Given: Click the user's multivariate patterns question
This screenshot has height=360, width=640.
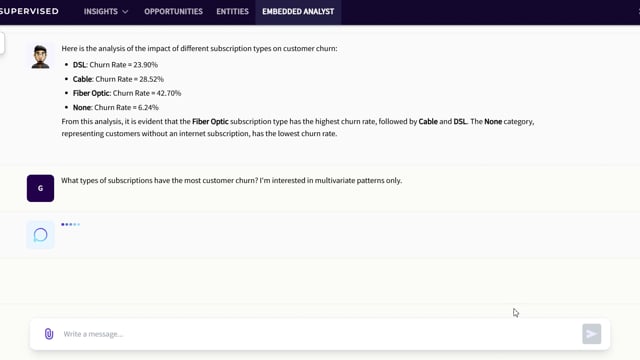Looking at the screenshot, I should tap(231, 180).
